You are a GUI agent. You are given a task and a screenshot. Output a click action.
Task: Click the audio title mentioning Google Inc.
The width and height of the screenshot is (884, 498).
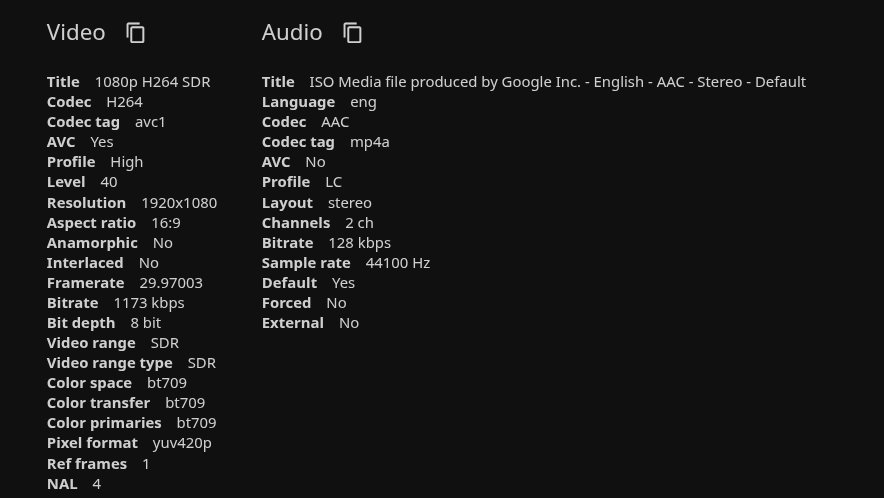pyautogui.click(x=557, y=82)
